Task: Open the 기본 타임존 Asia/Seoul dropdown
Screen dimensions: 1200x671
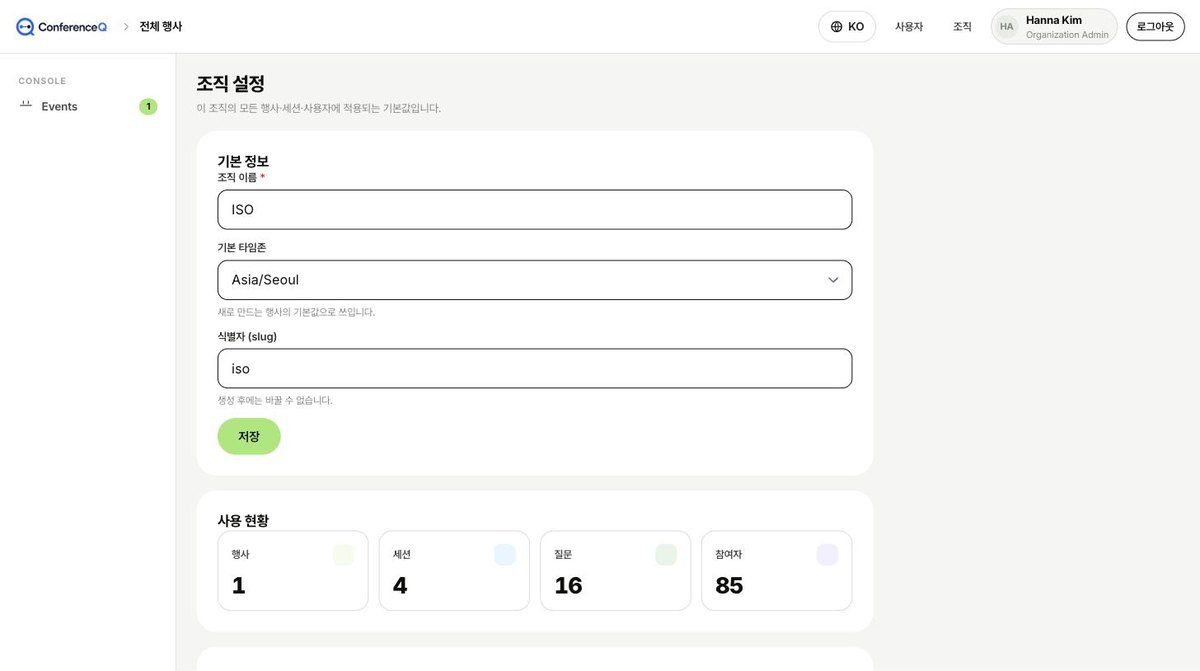Action: pyautogui.click(x=535, y=280)
